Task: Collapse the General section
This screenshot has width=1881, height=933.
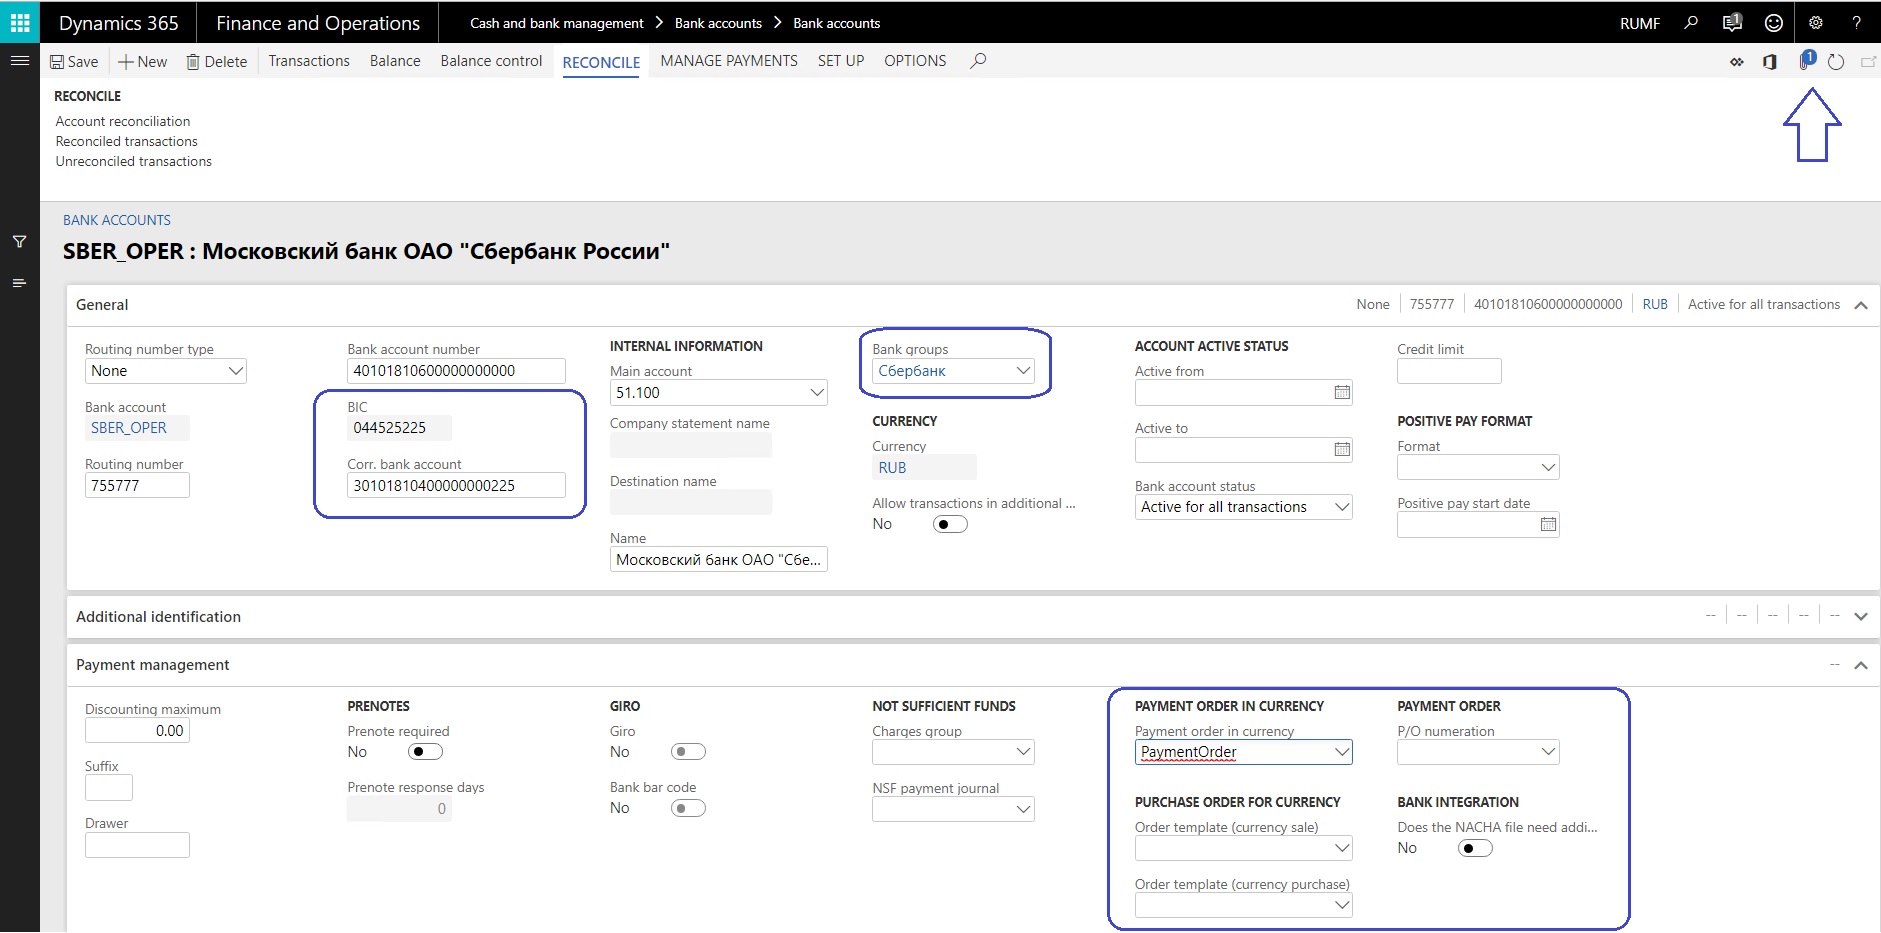Action: [1861, 305]
